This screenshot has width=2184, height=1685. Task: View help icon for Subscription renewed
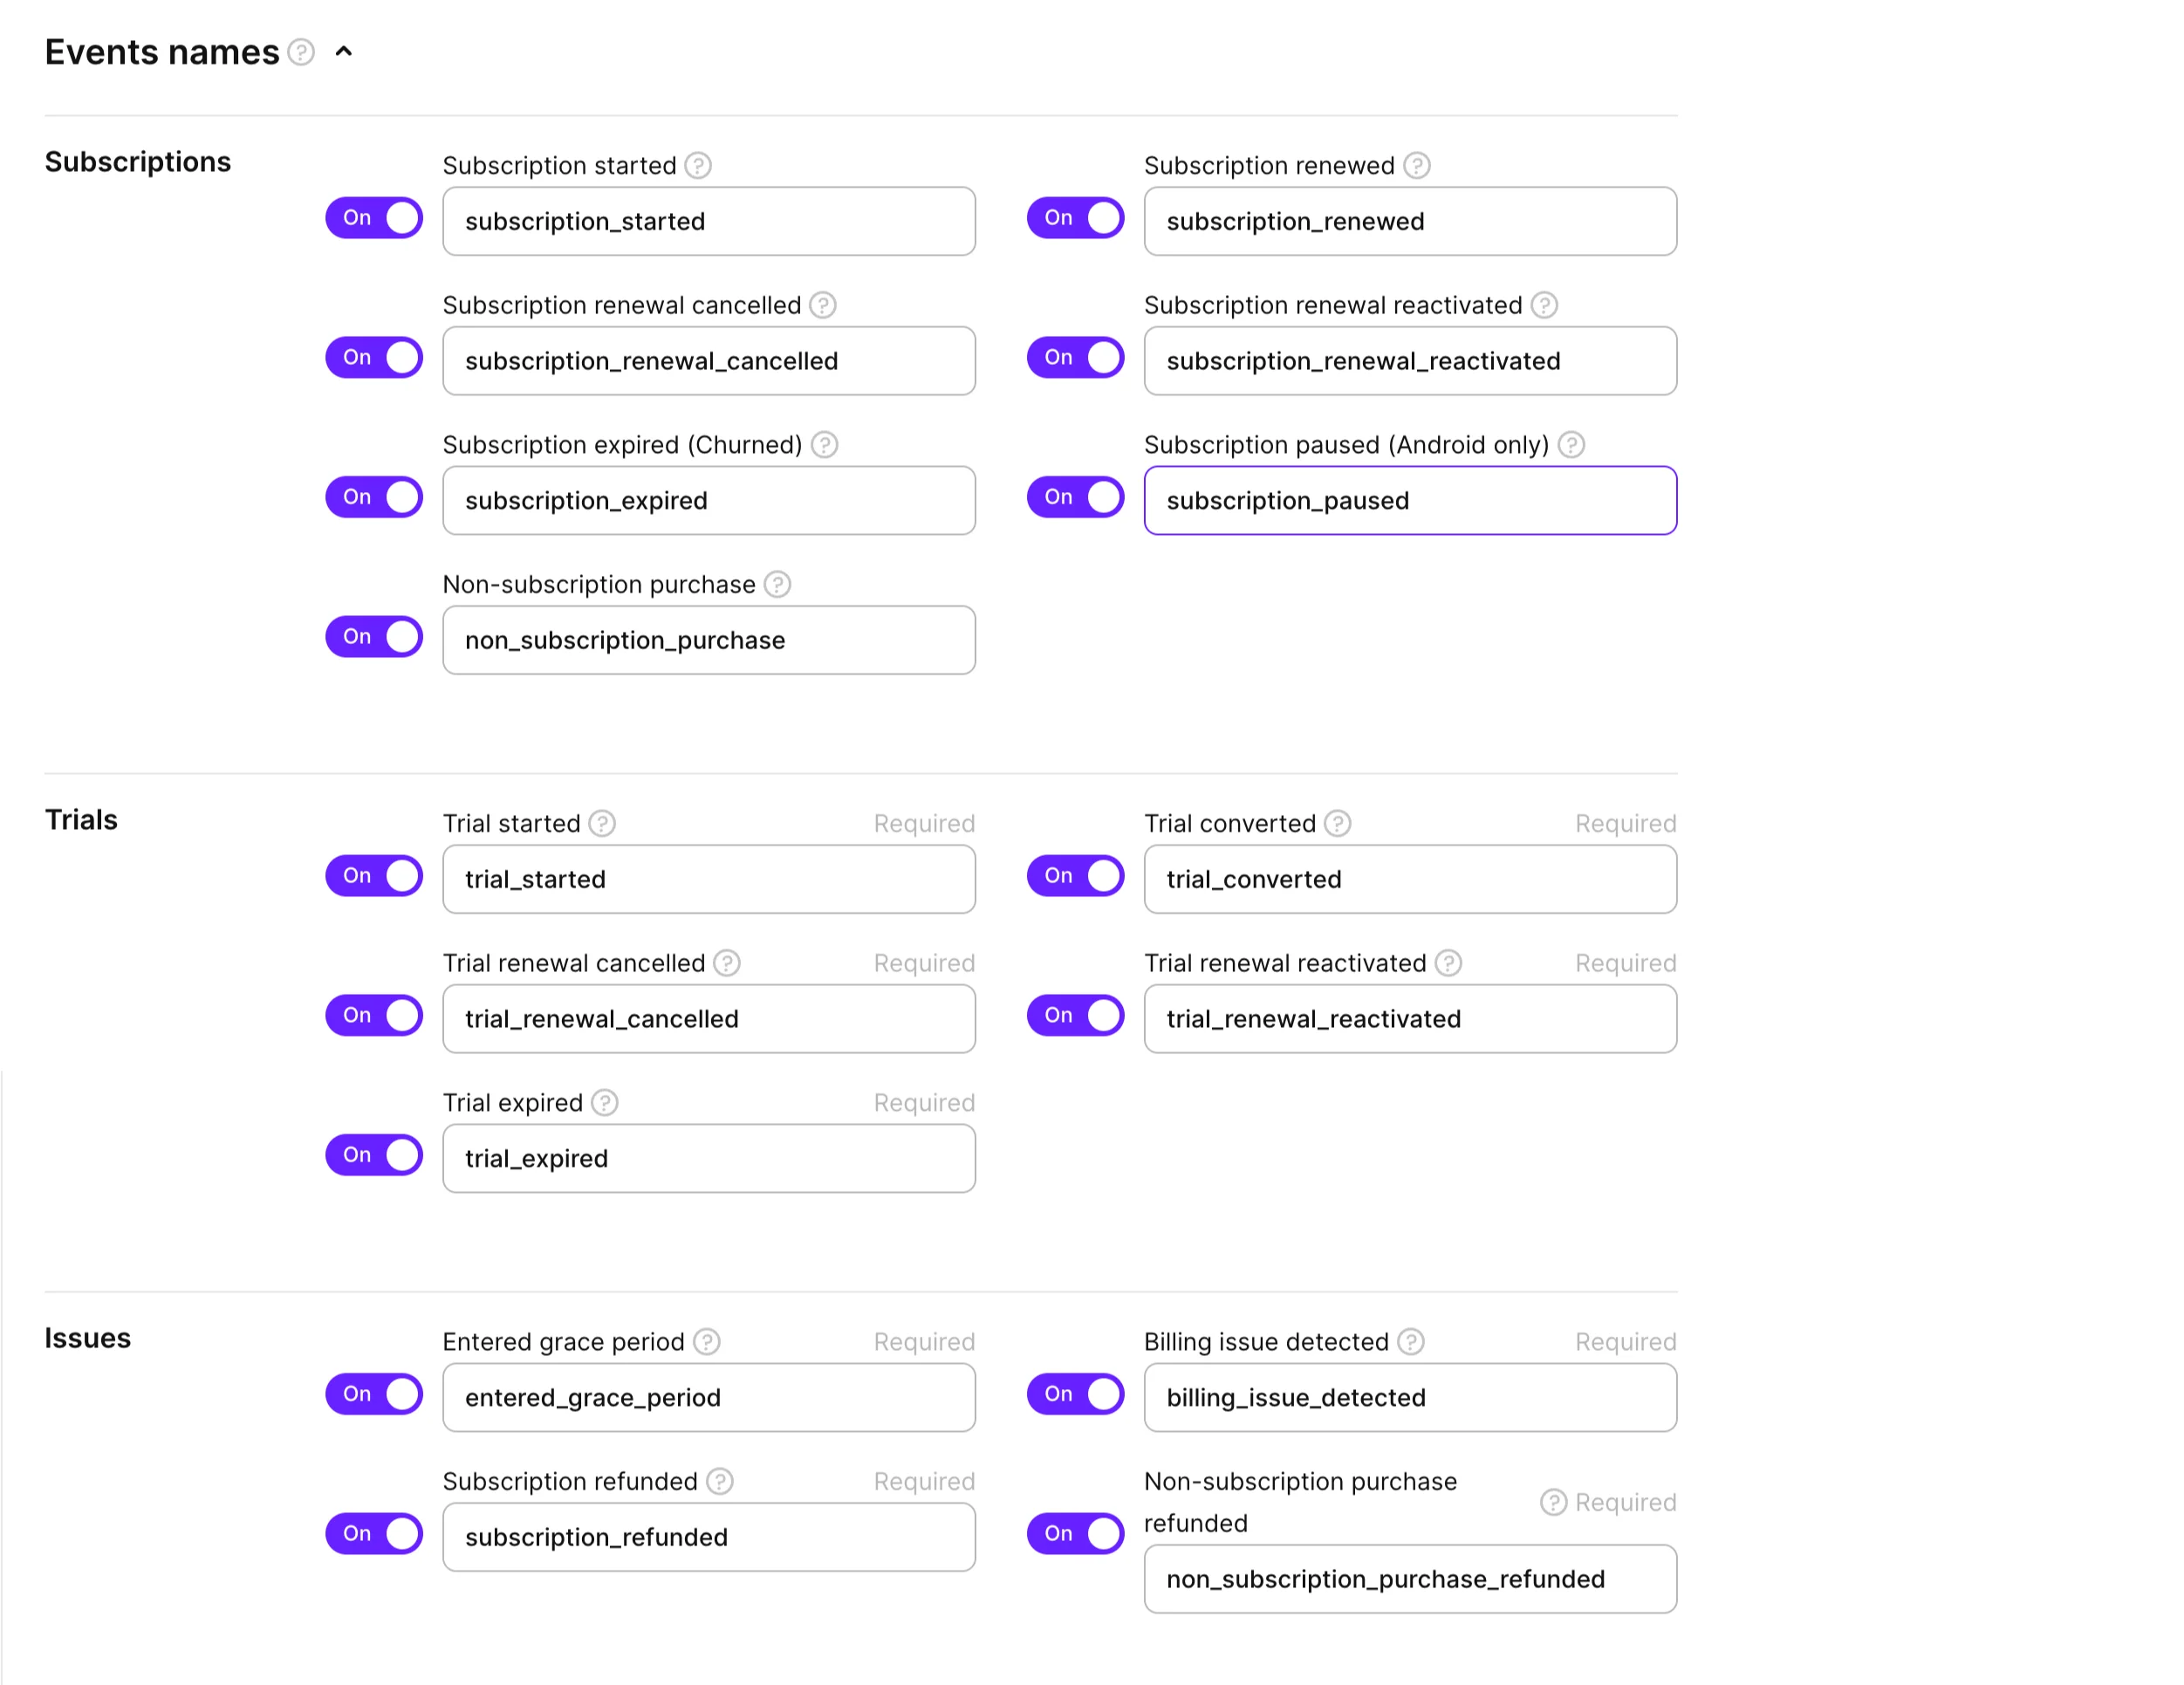1418,166
